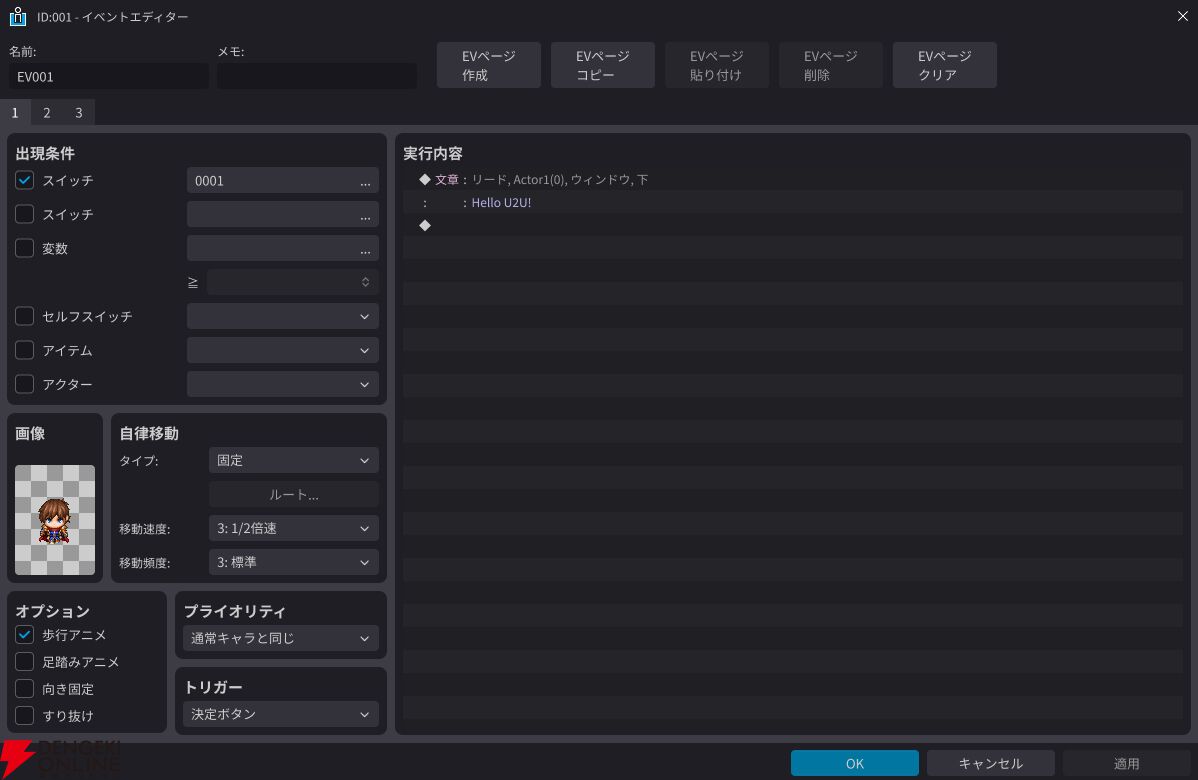The width and height of the screenshot is (1198, 780).
Task: Click the ルート... button
Action: pyautogui.click(x=293, y=494)
